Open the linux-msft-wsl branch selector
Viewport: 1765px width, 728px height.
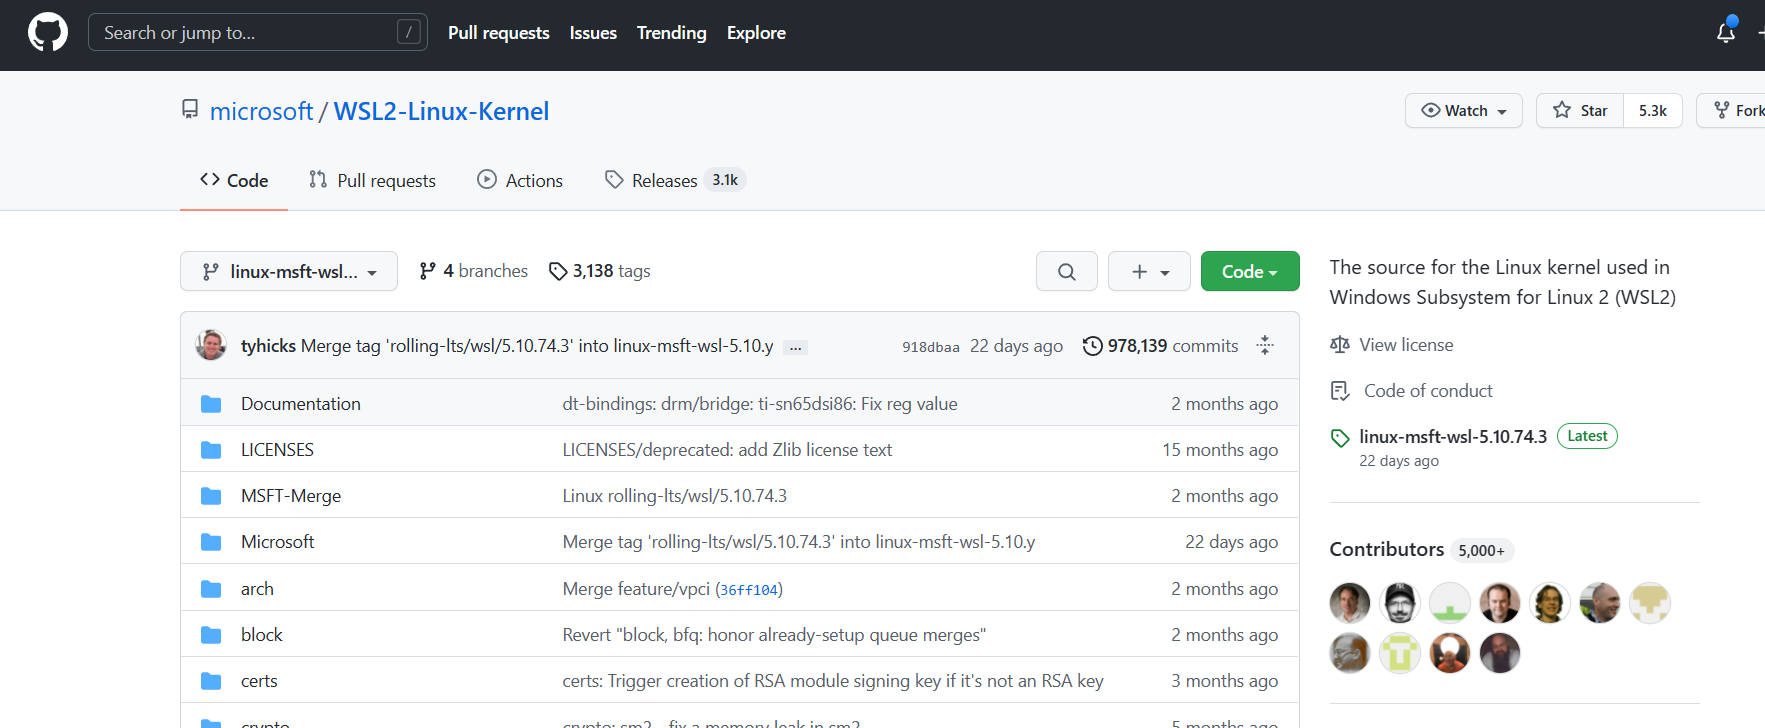tap(289, 271)
